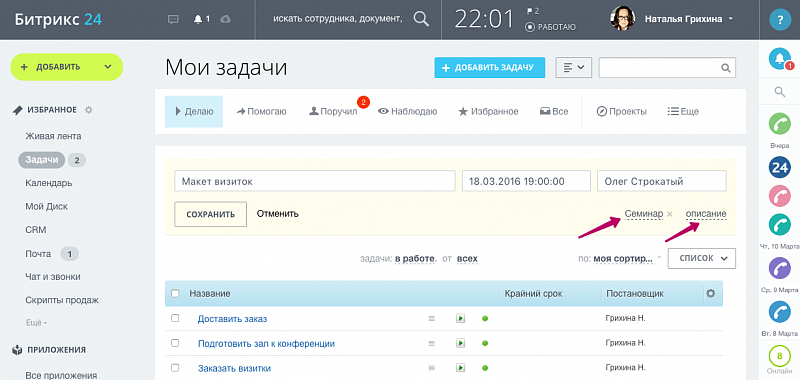Image resolution: width=800 pixels, height=380 pixels.
Task: Switch to the Делаю tab
Action: [194, 111]
